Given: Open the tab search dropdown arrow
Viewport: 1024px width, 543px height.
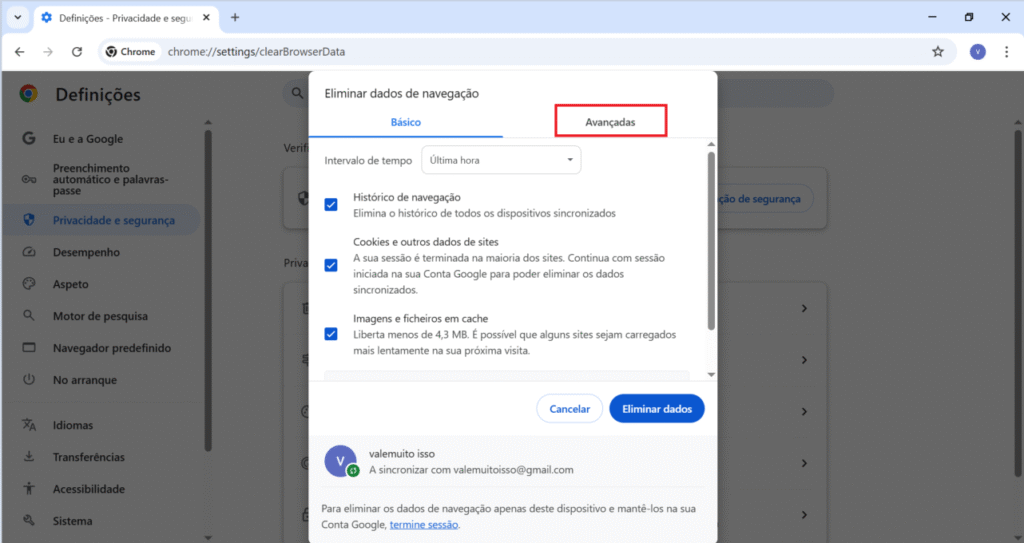Looking at the screenshot, I should click(18, 18).
